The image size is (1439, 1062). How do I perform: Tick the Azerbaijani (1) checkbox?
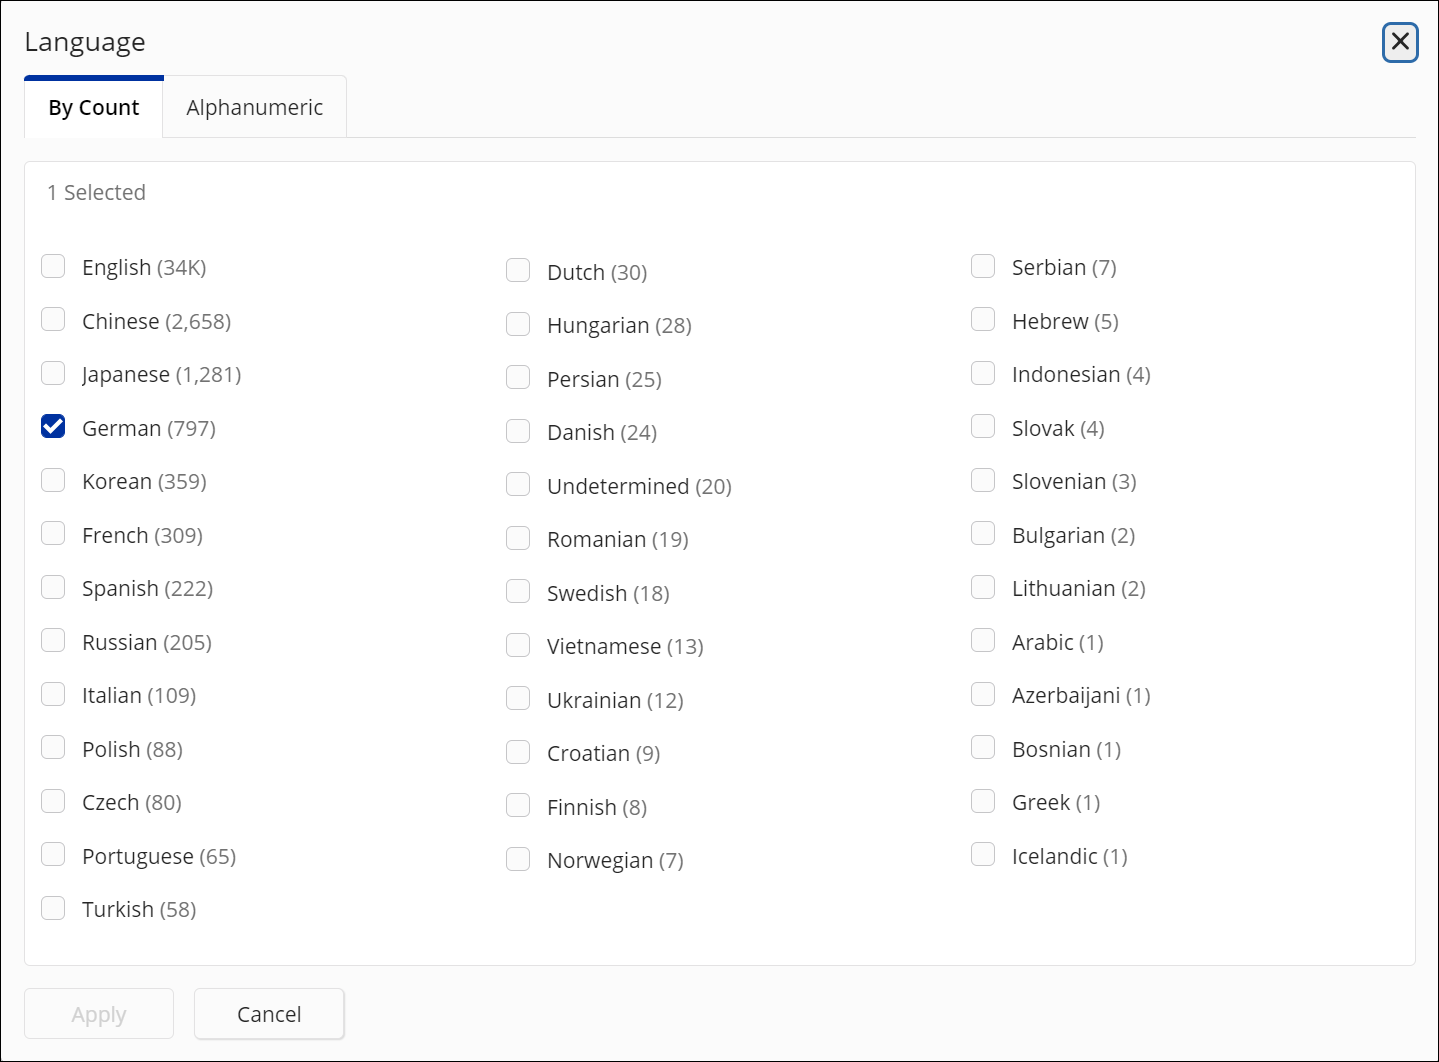point(983,694)
